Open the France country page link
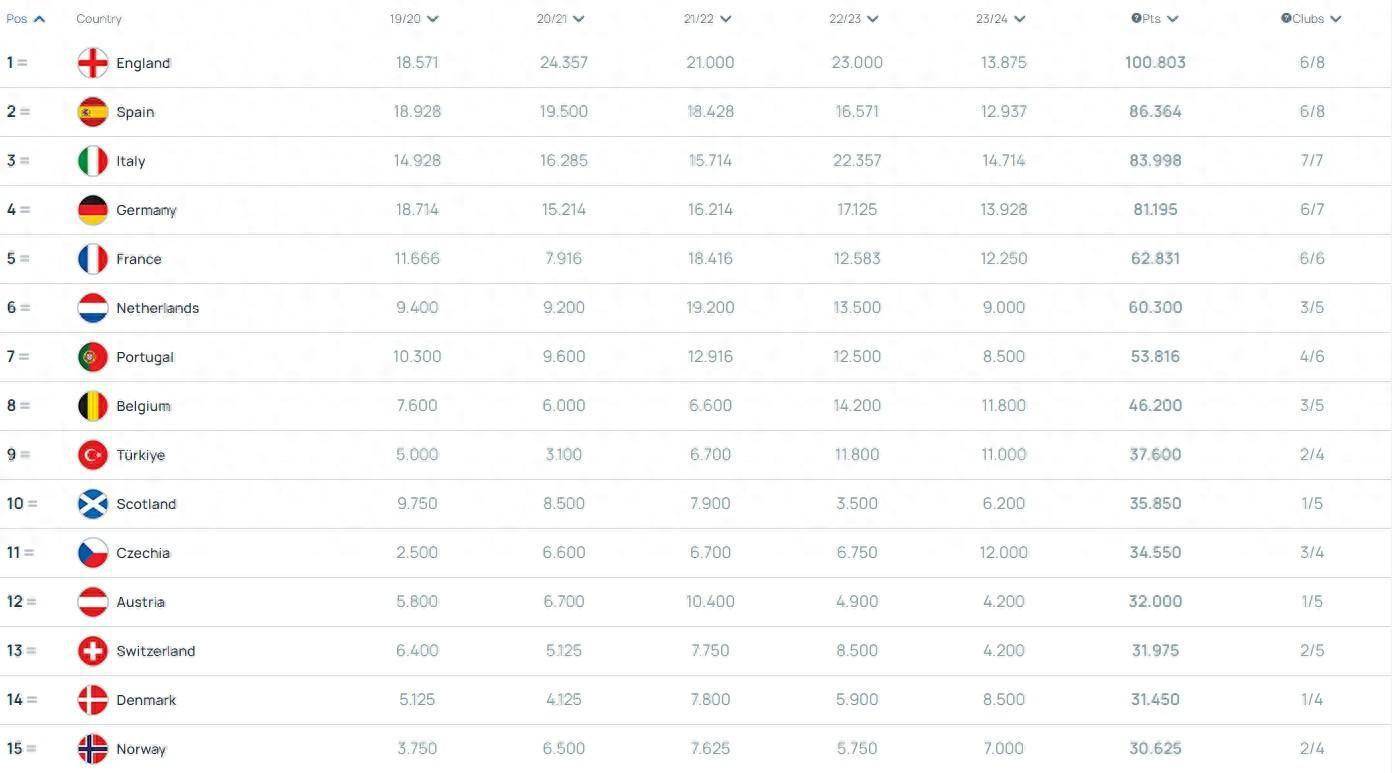Screen dimensions: 1392x773 pyautogui.click(x=138, y=258)
